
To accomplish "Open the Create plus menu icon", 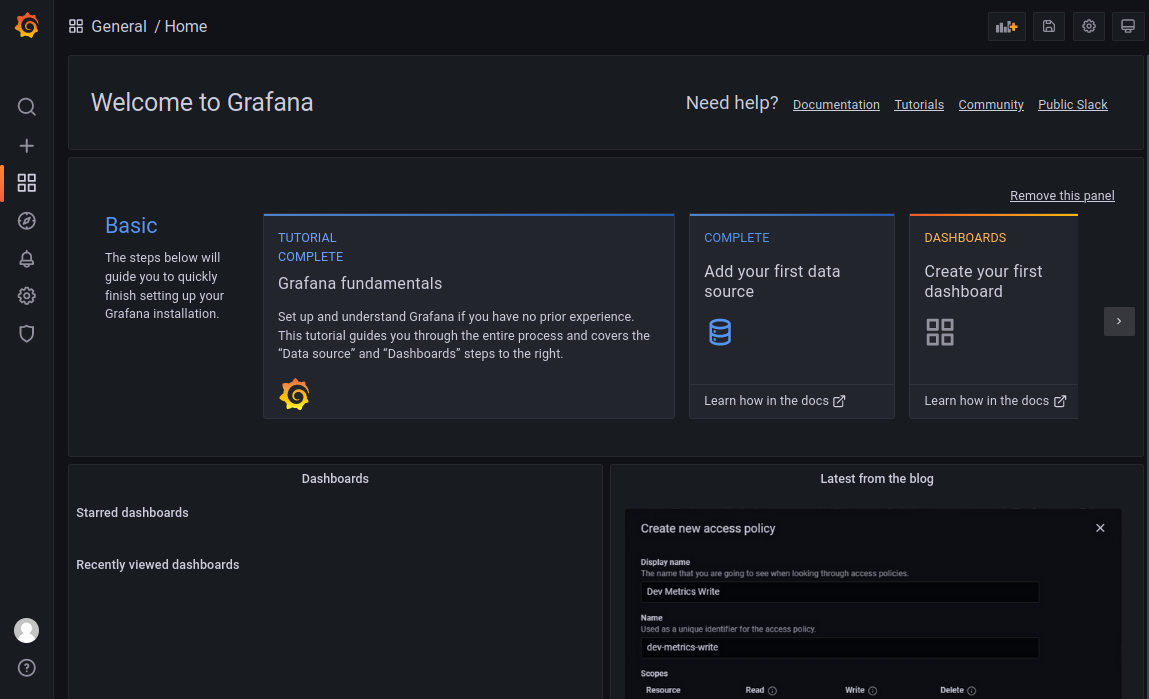I will point(26,146).
